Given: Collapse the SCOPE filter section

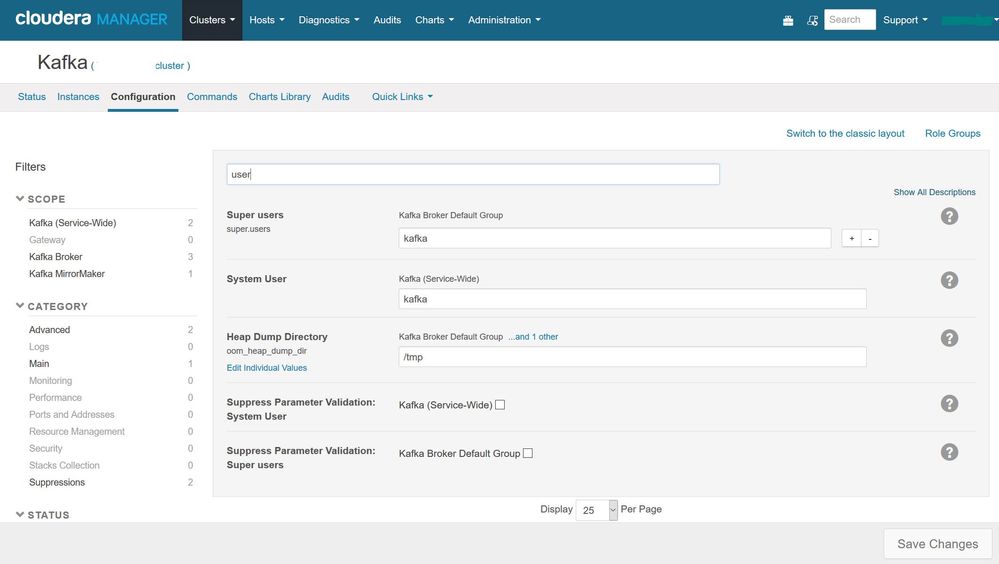Looking at the screenshot, I should 41,199.
